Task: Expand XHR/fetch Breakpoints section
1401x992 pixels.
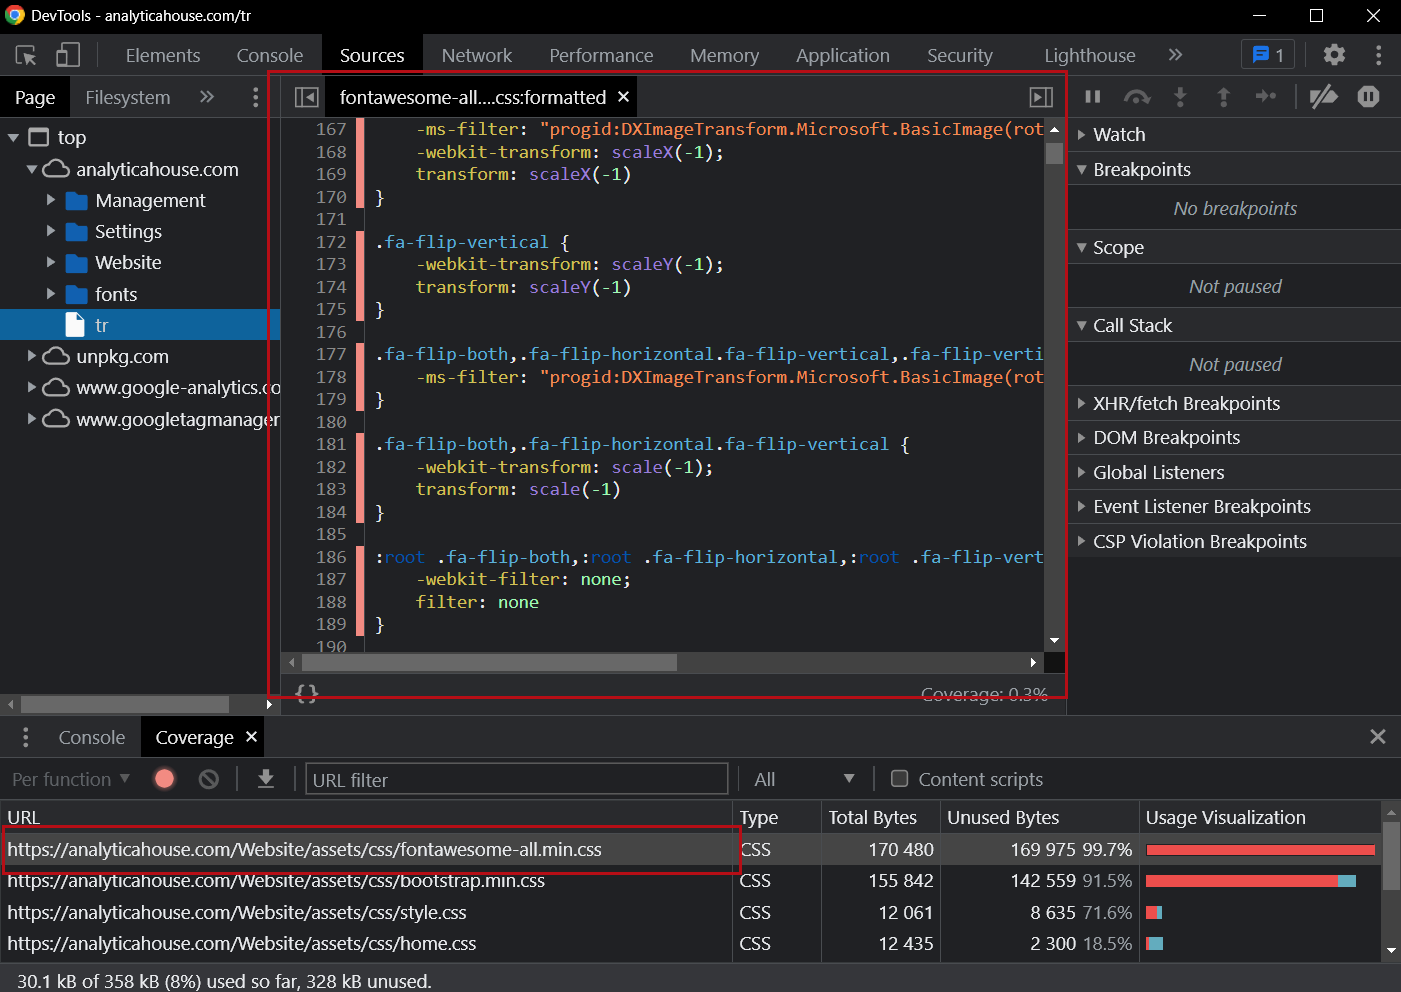Action: click(x=1234, y=403)
